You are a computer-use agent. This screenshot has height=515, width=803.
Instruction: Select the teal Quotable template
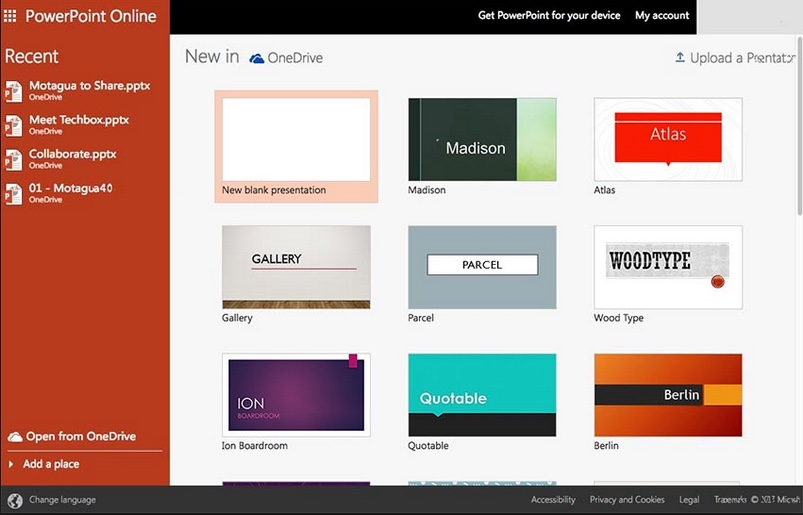click(482, 395)
